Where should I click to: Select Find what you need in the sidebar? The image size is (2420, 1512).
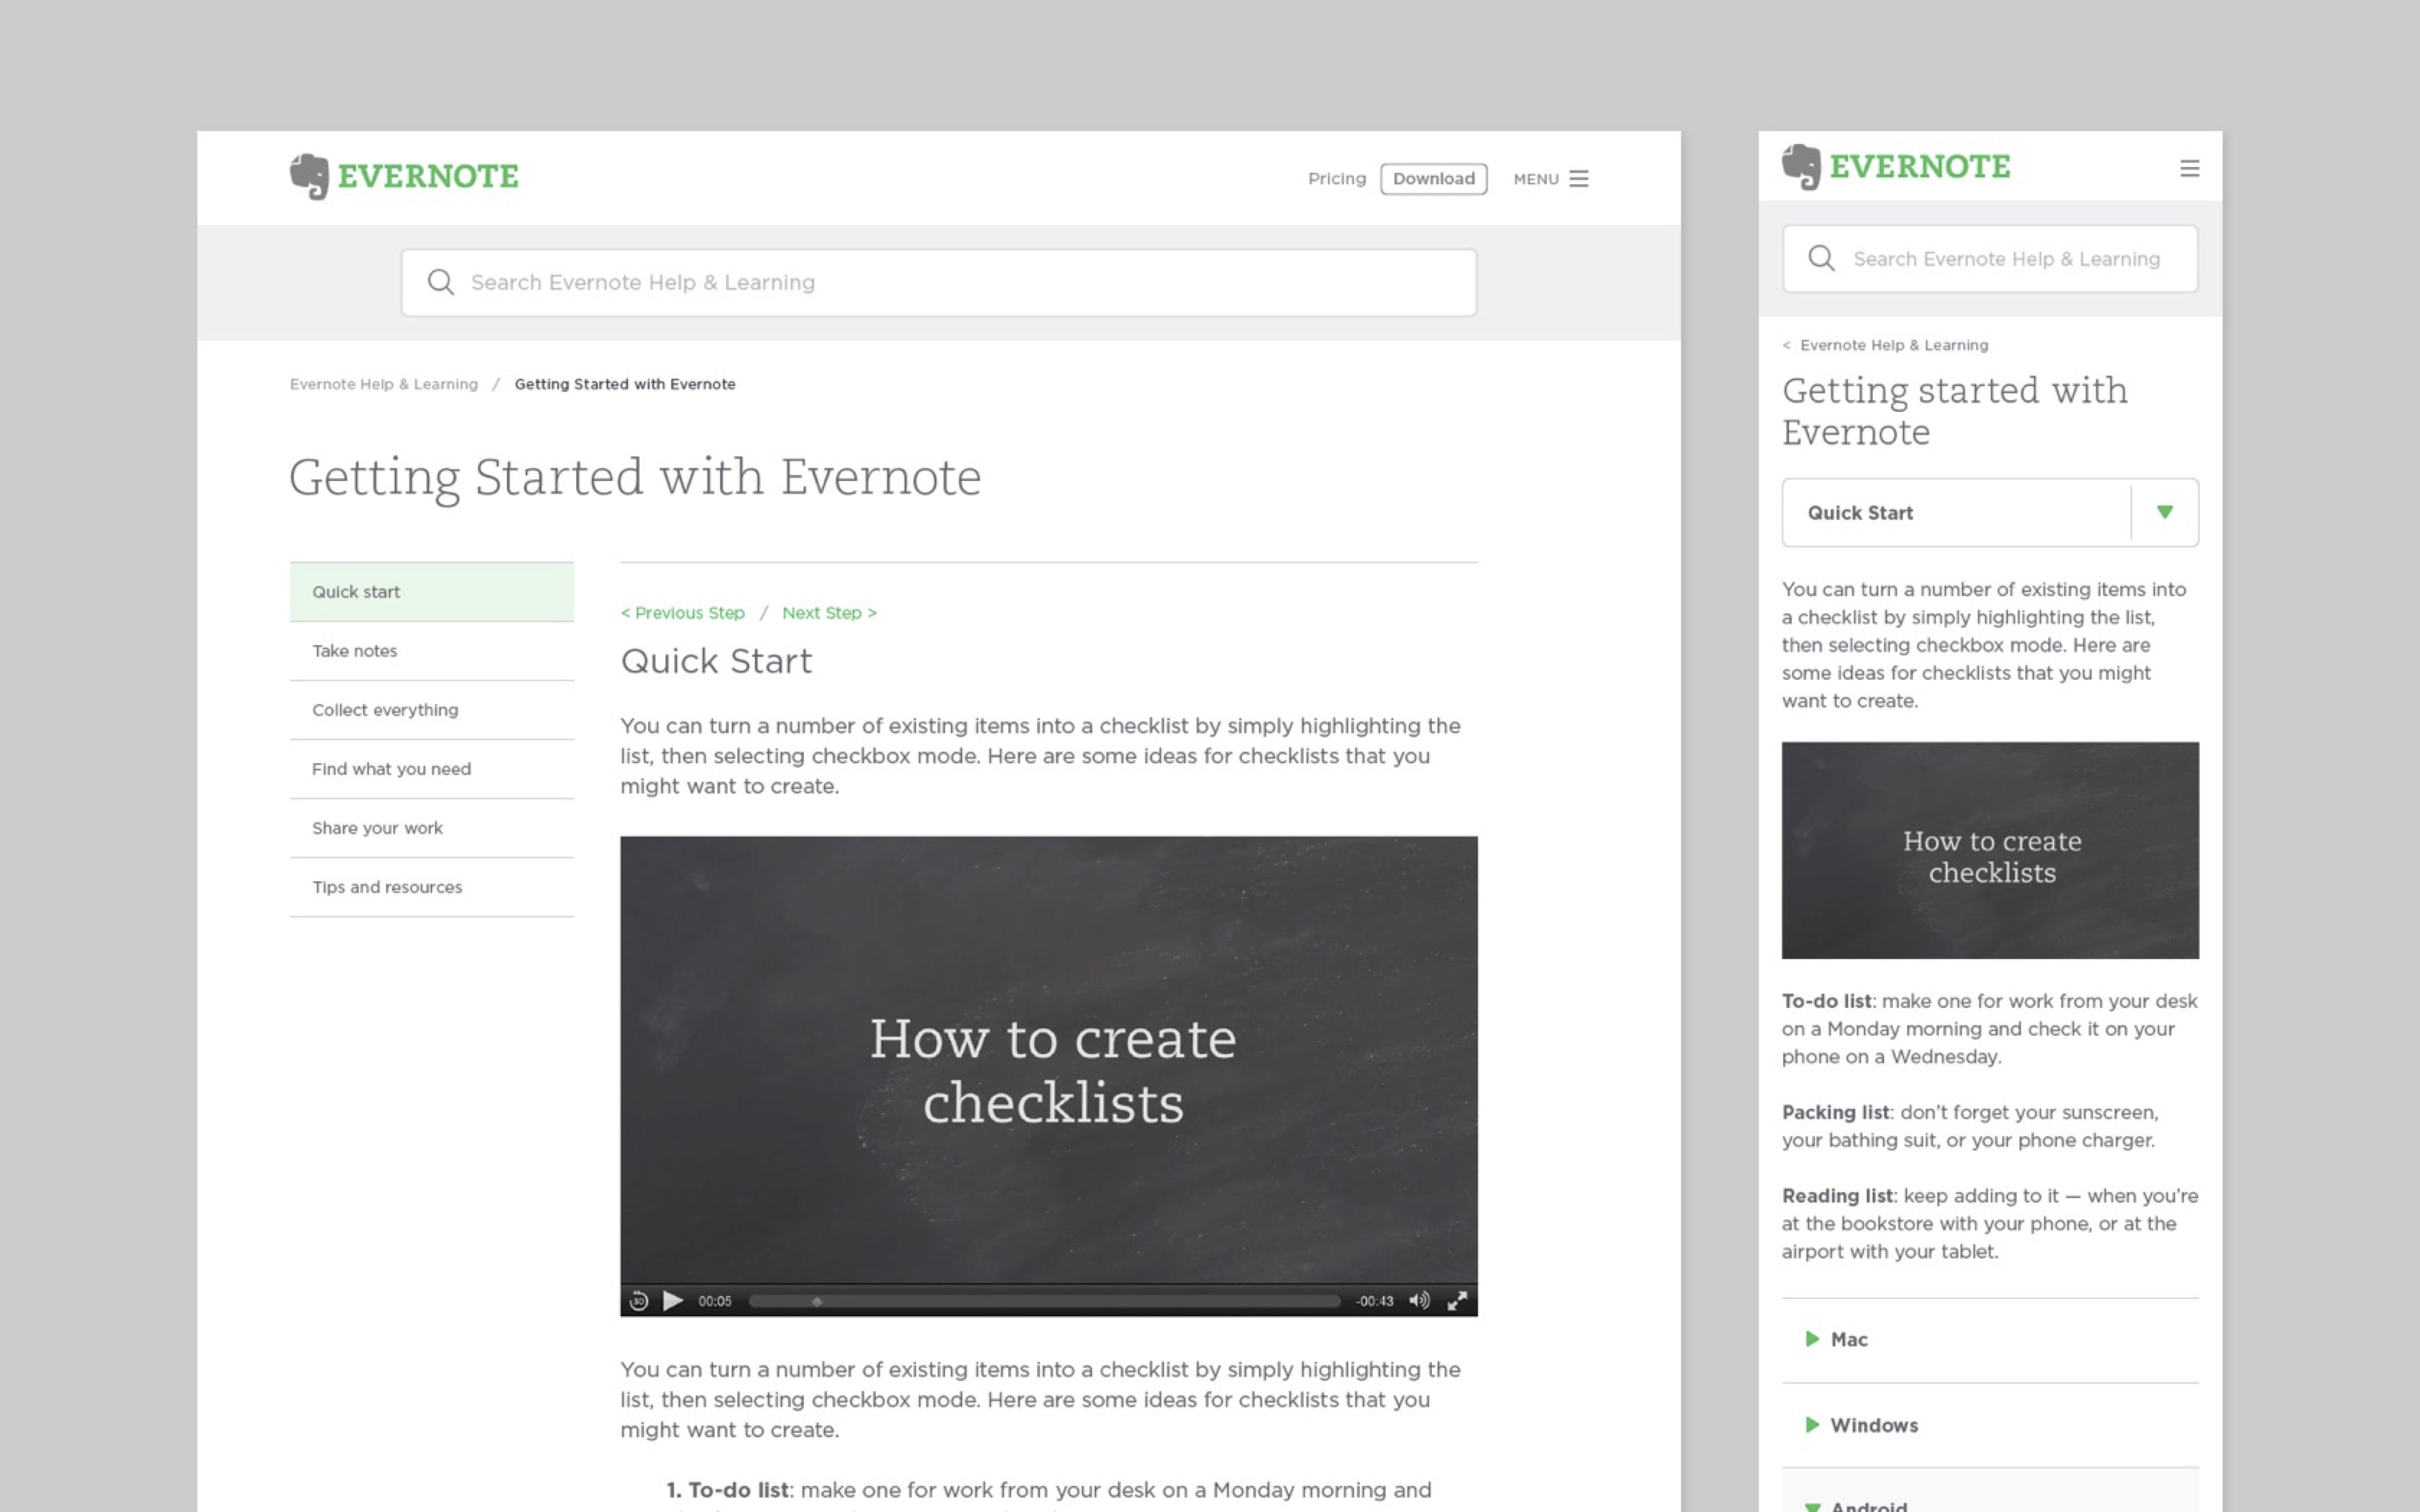click(431, 769)
